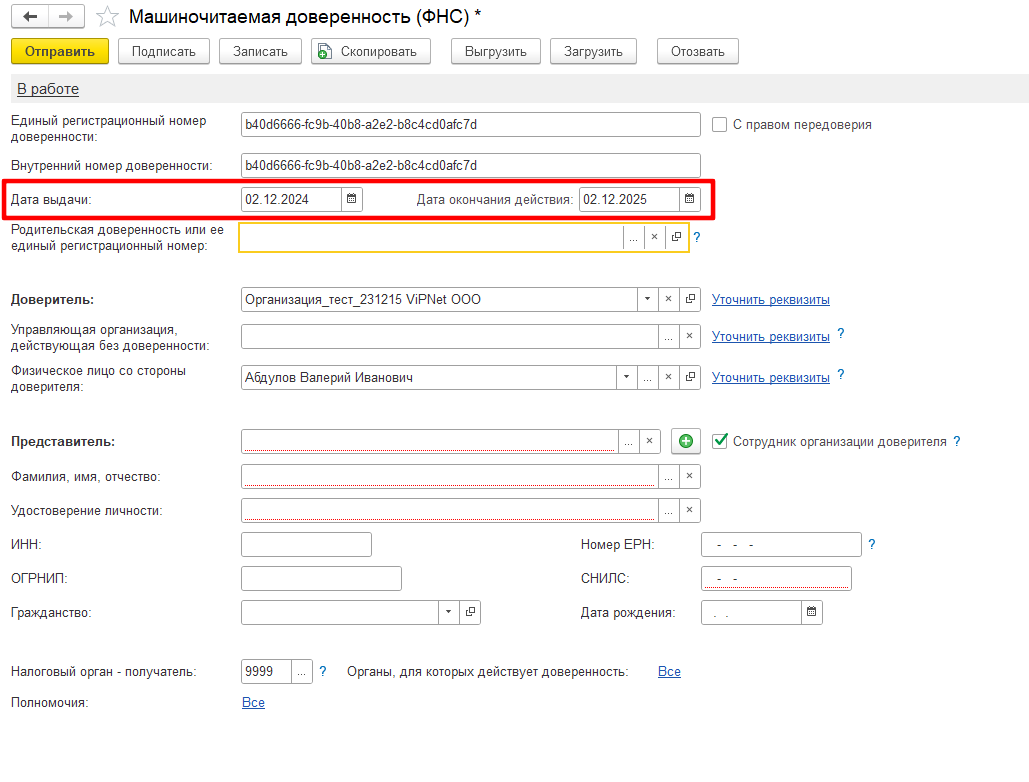Open the Полномочия Все link

tap(253, 703)
